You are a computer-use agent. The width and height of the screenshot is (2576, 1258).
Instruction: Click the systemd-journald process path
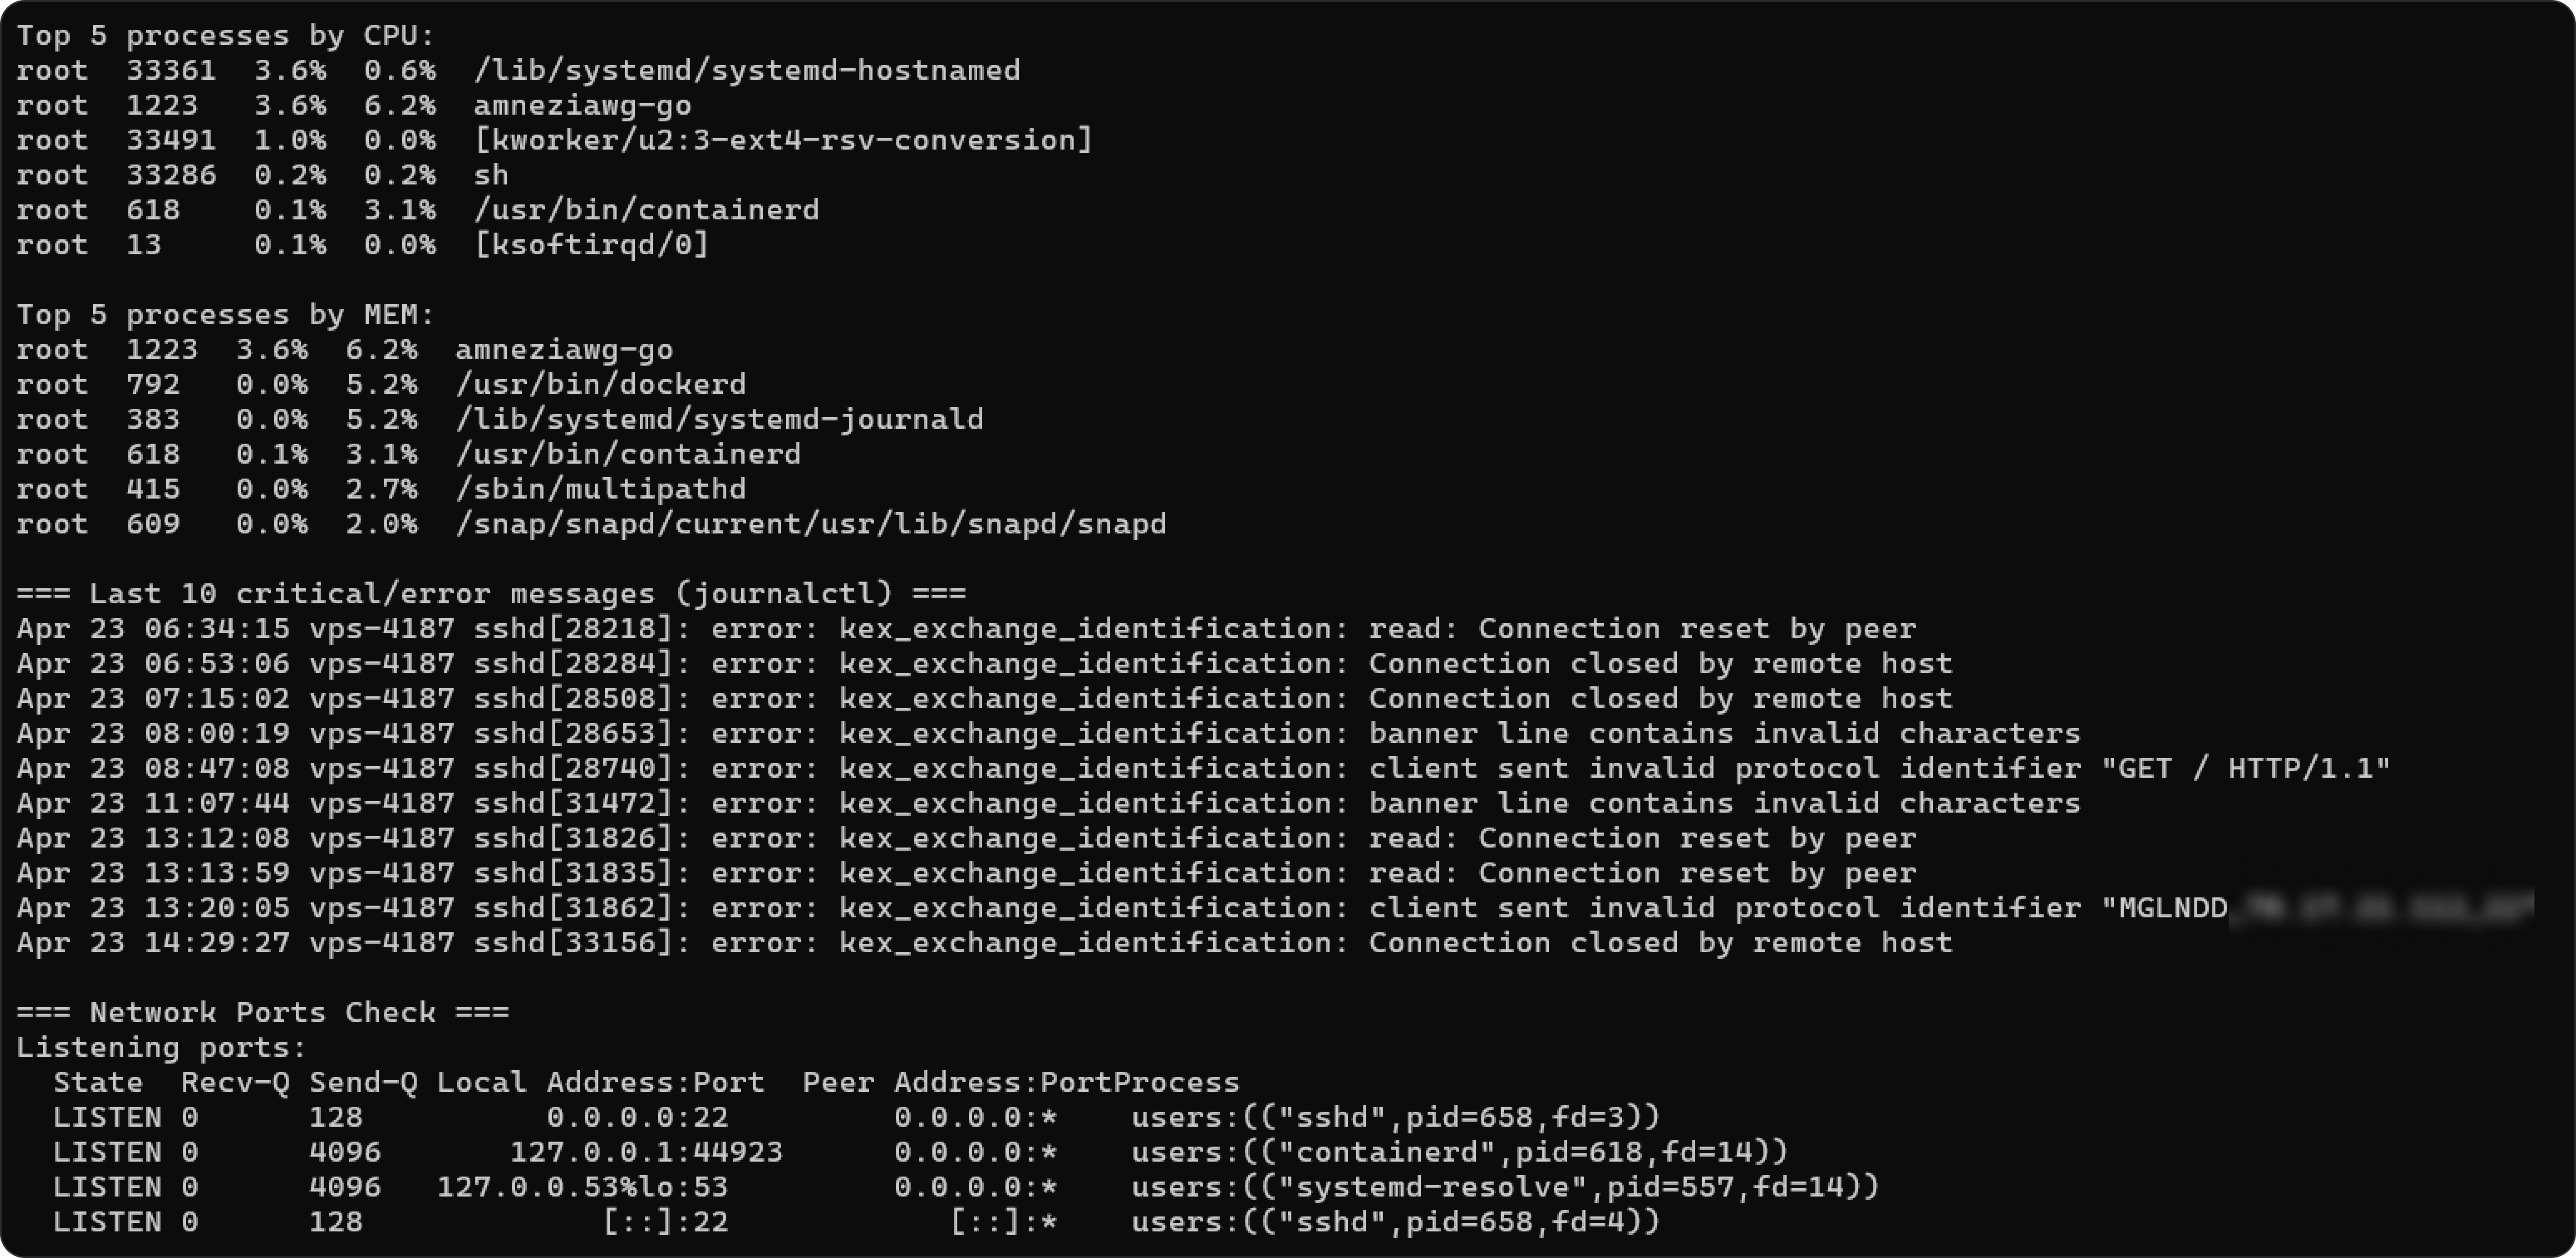pyautogui.click(x=719, y=420)
